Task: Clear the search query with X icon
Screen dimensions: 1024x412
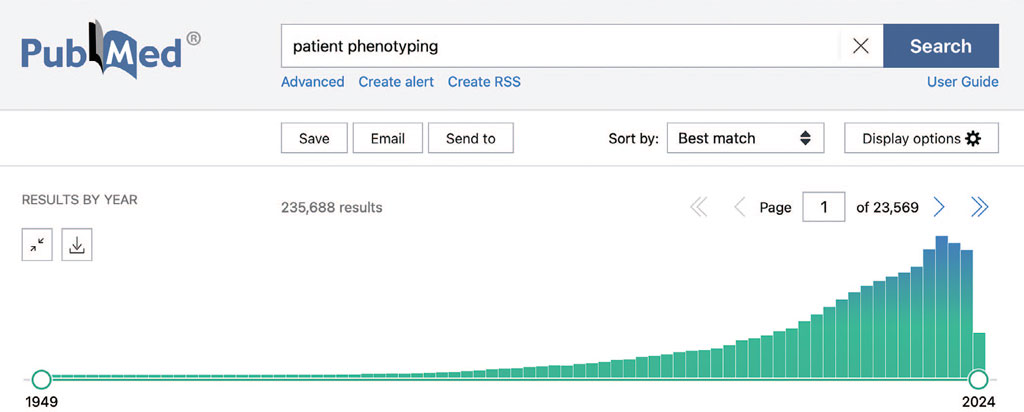Action: [861, 46]
